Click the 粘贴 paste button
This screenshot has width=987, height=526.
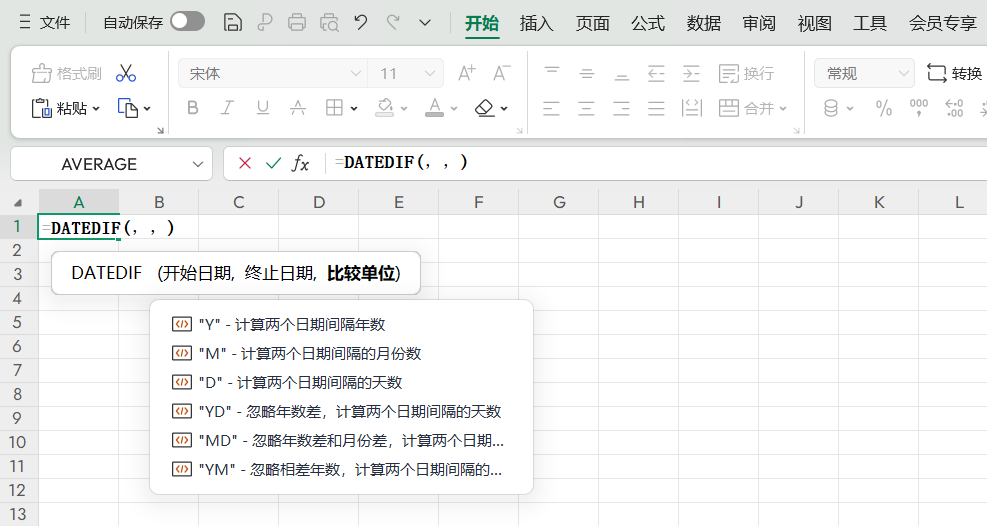68,108
